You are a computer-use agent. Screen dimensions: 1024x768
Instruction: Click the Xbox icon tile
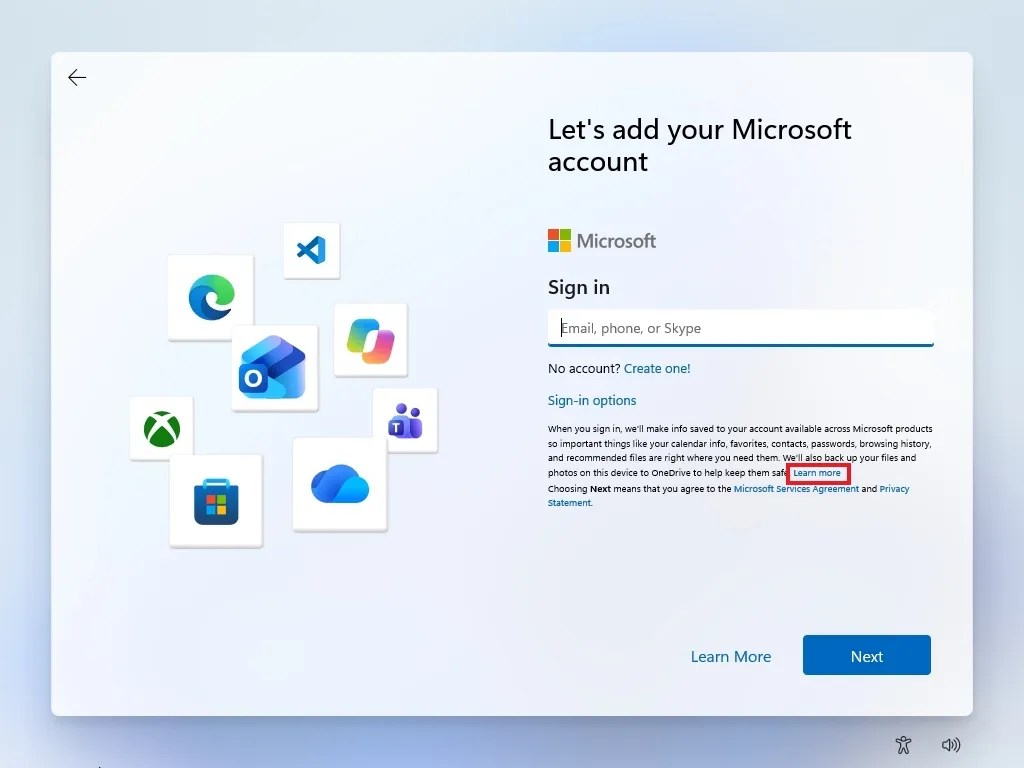click(x=161, y=428)
